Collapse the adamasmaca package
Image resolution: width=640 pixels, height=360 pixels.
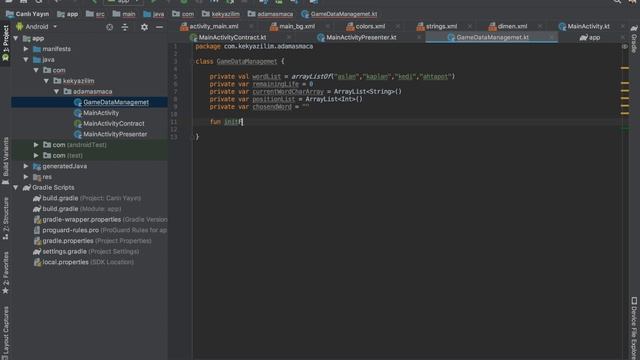click(x=56, y=91)
